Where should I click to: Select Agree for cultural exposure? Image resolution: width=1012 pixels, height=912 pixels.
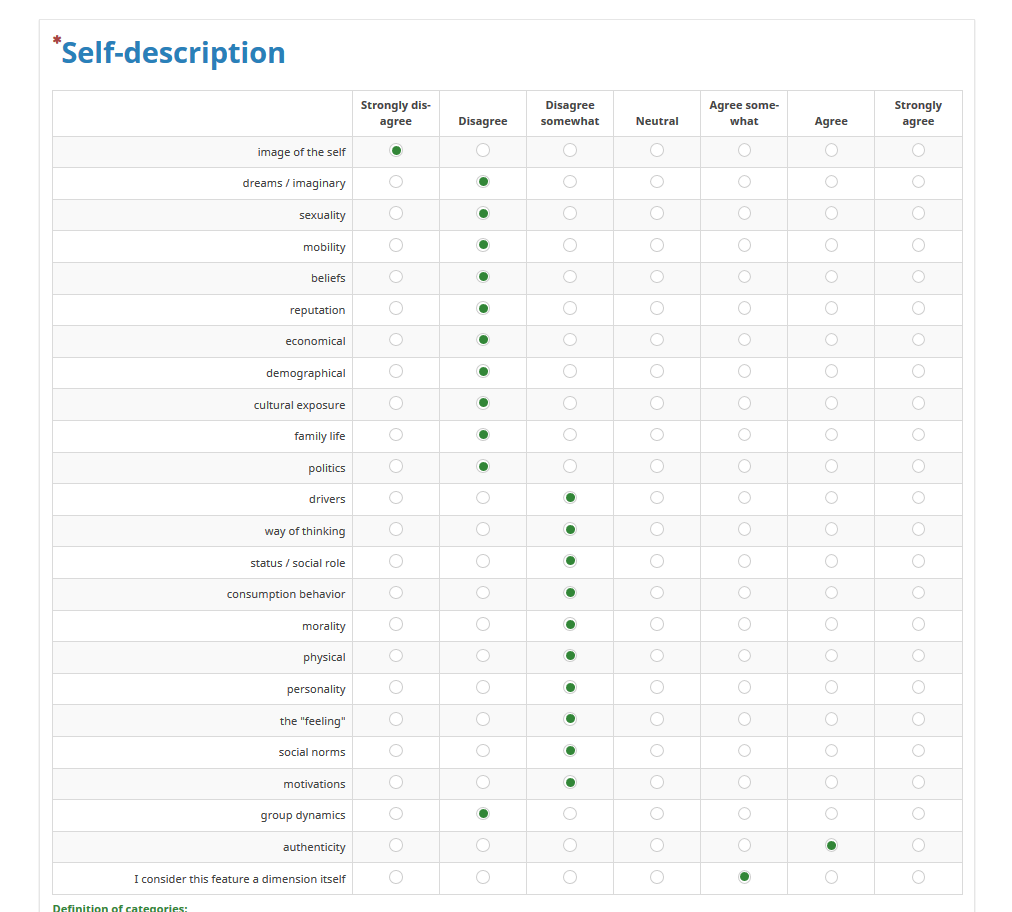click(831, 403)
